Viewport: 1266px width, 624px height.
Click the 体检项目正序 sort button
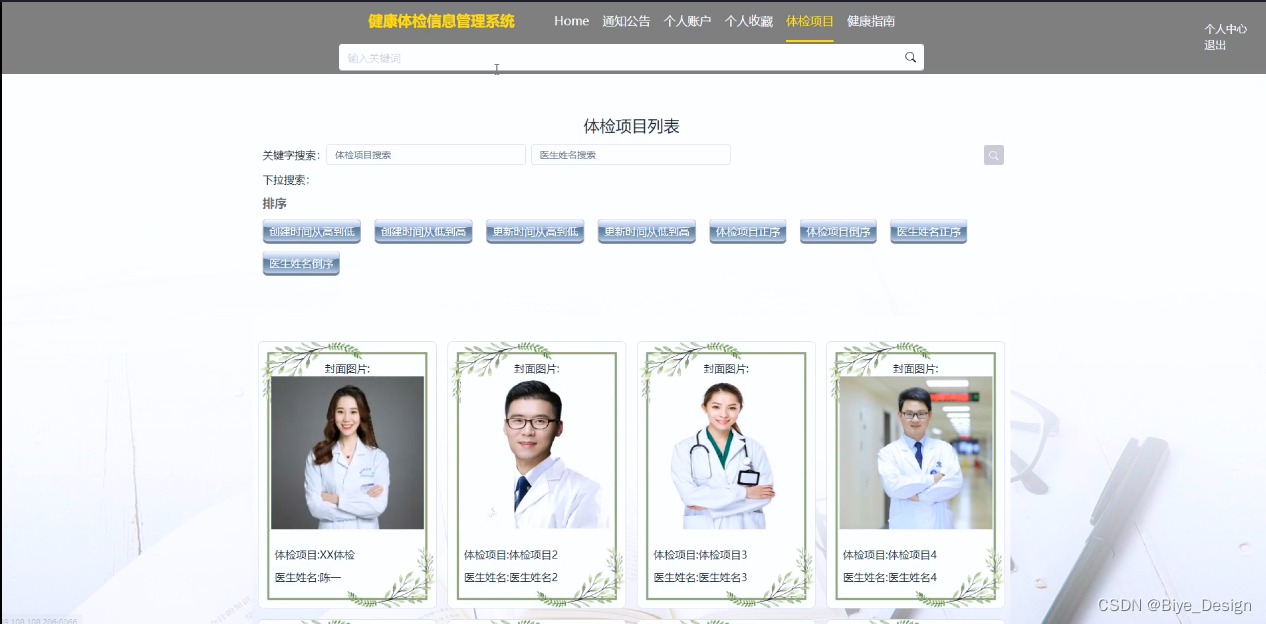(748, 232)
